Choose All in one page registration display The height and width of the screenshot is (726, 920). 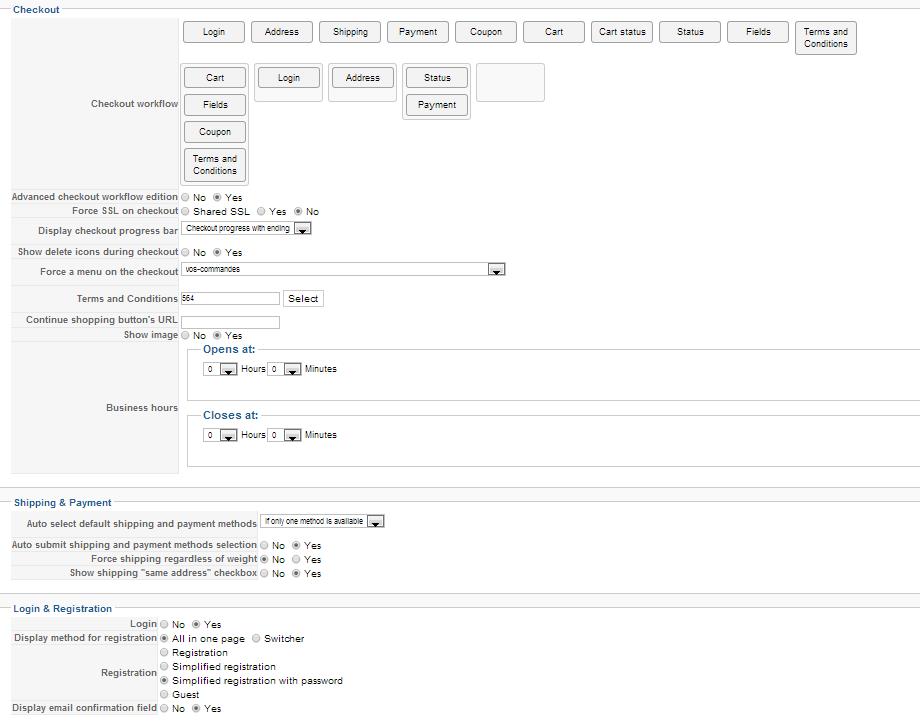(164, 639)
